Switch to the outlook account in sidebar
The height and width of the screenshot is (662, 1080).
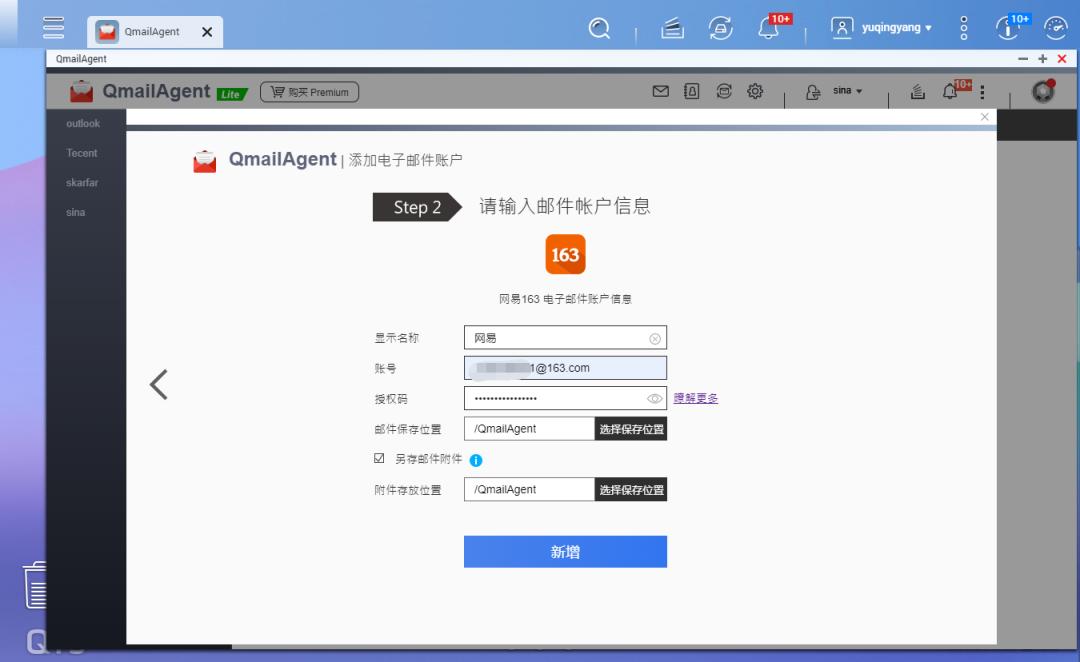(83, 123)
